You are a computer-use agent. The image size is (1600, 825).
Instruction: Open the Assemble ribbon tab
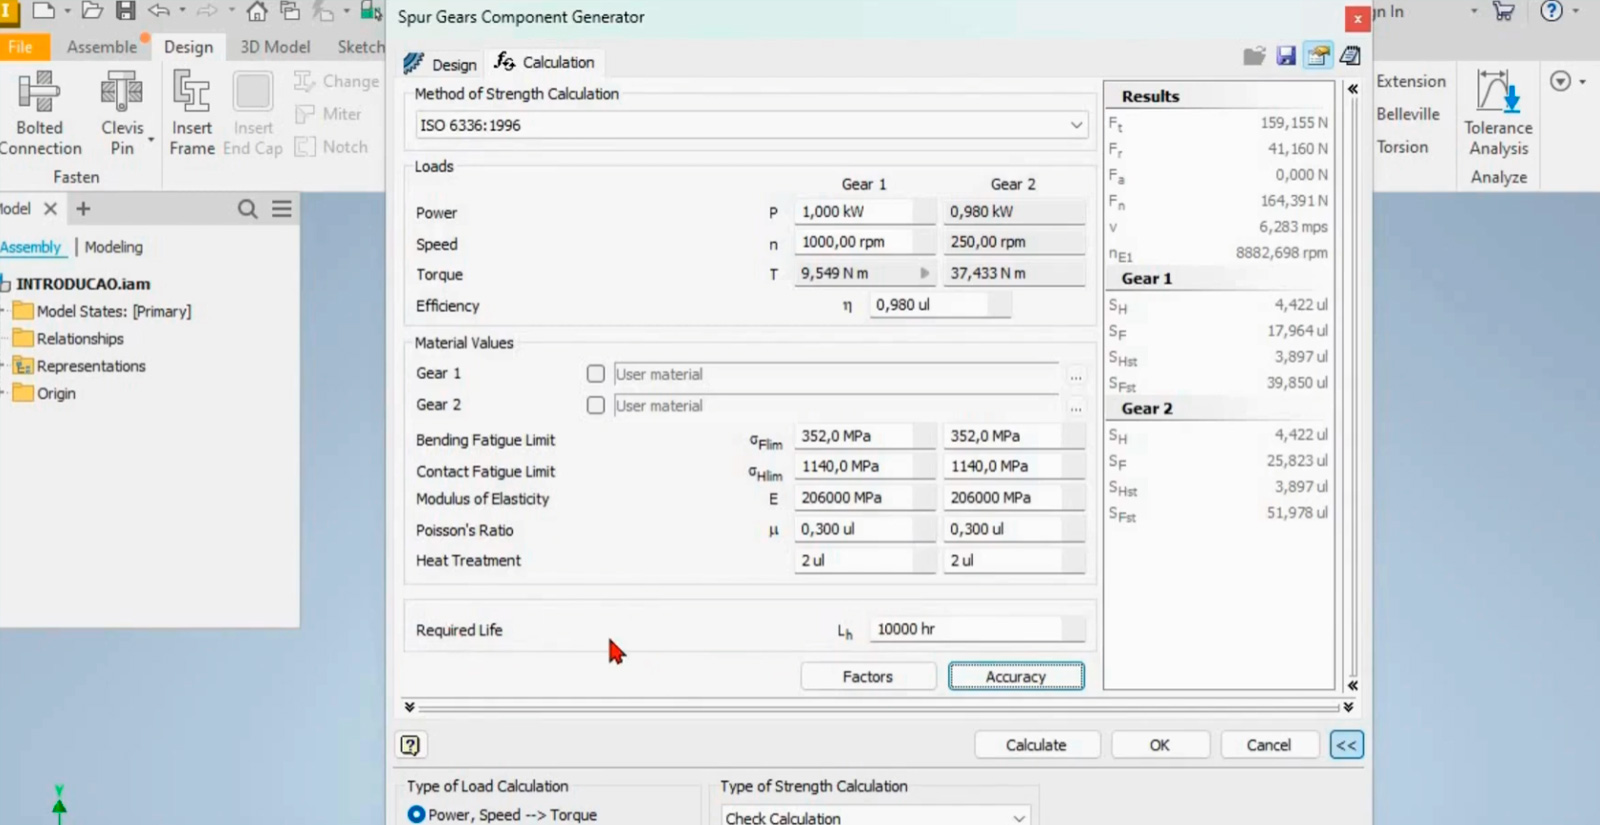pos(101,47)
